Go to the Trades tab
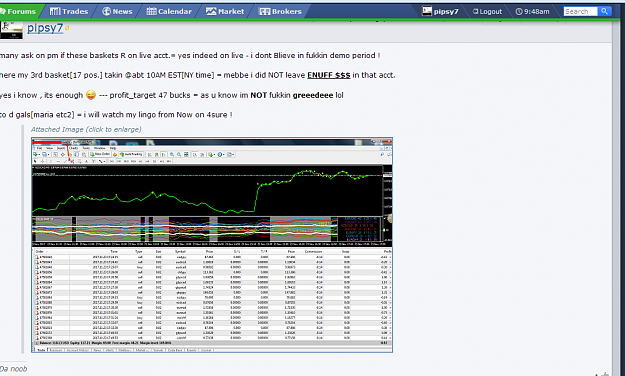The width and height of the screenshot is (625, 376). (x=69, y=12)
